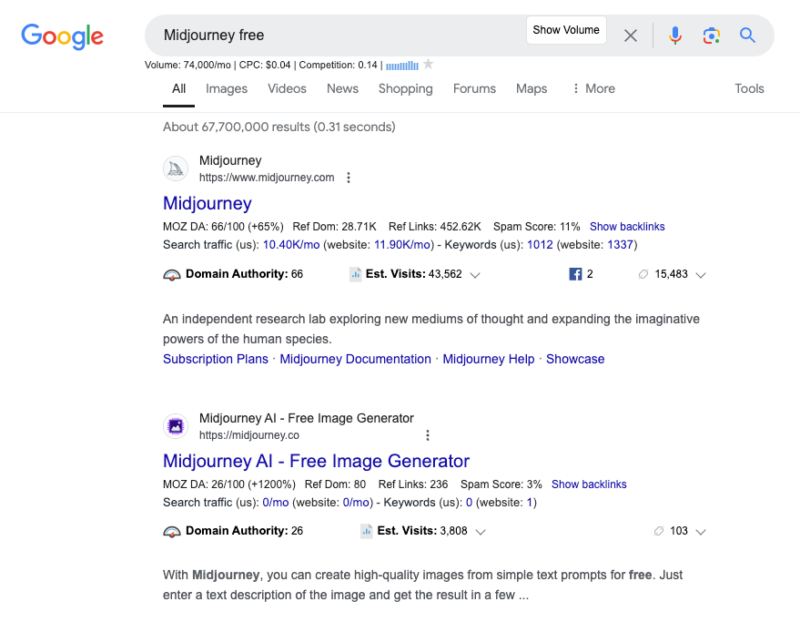The height and width of the screenshot is (622, 800).
Task: Star the keyword next to the Competition value
Action: pyautogui.click(x=429, y=65)
